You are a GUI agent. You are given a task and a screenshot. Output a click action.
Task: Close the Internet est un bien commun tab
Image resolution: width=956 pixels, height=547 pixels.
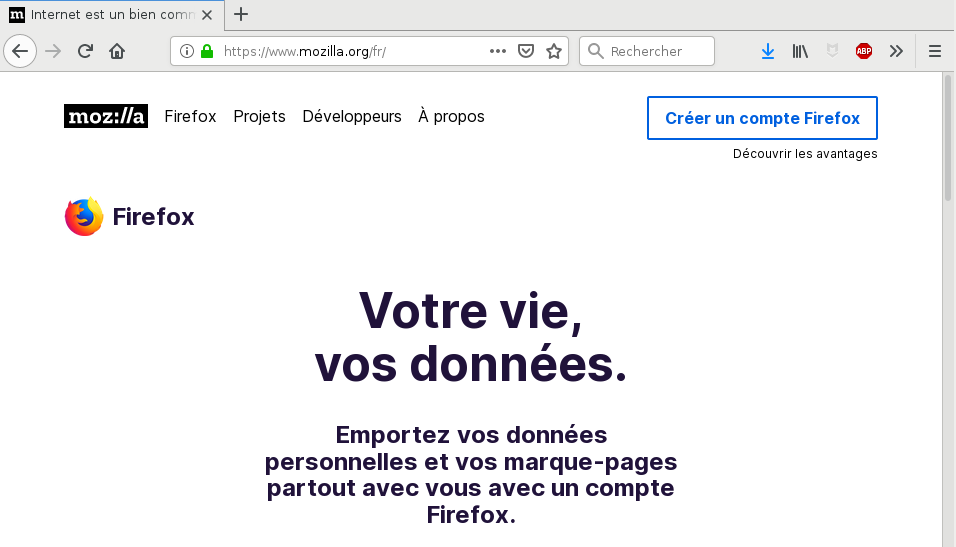click(x=207, y=15)
